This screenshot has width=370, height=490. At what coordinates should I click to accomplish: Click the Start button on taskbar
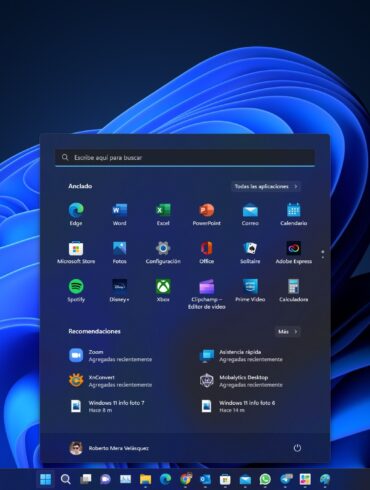click(x=45, y=479)
